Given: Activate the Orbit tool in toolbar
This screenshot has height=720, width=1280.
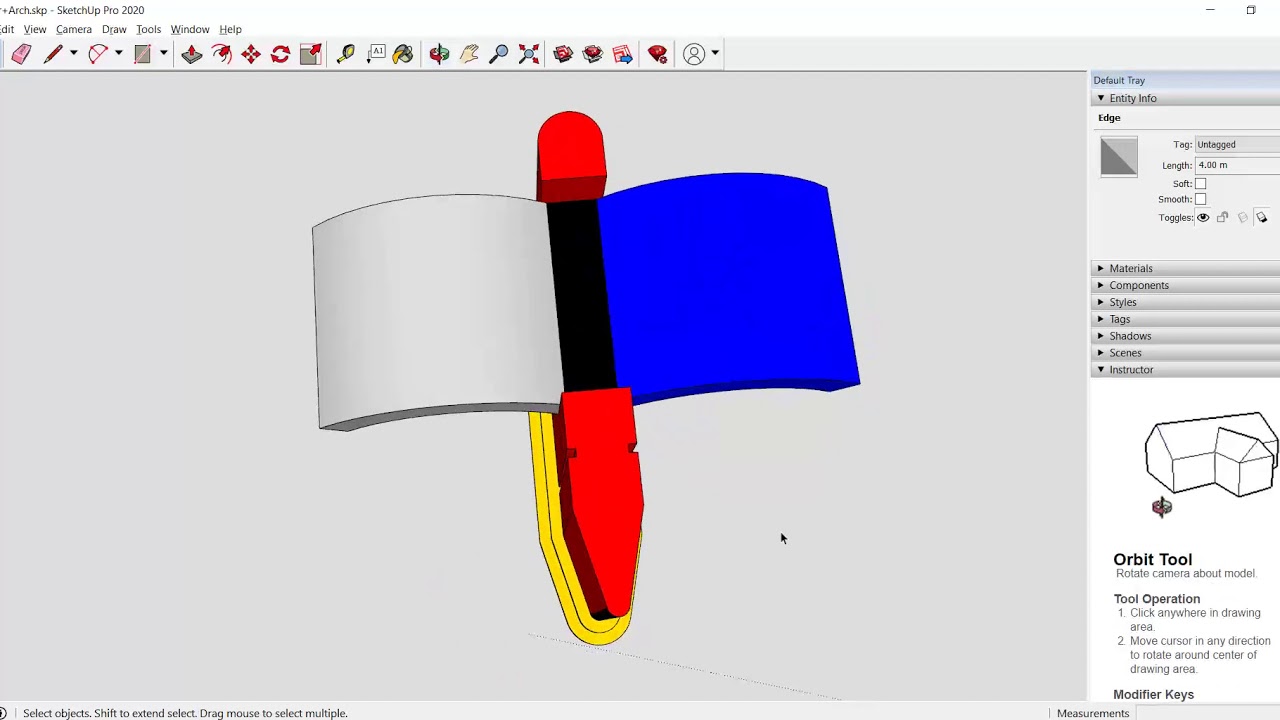Looking at the screenshot, I should (439, 54).
